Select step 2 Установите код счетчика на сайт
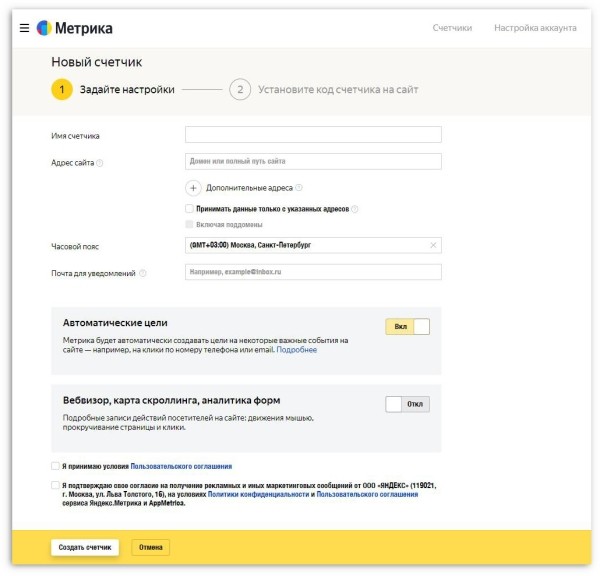 [x=324, y=89]
